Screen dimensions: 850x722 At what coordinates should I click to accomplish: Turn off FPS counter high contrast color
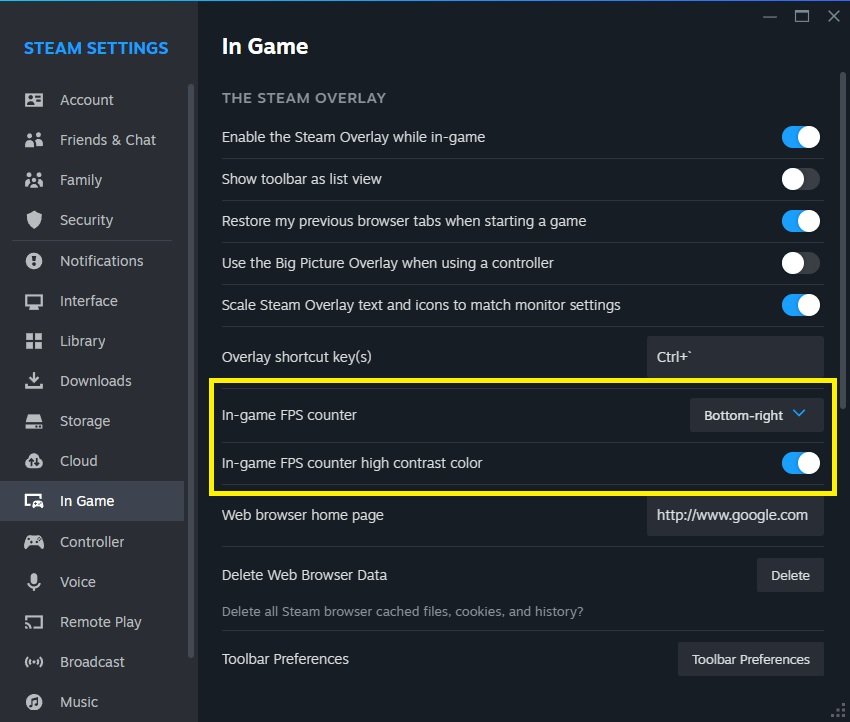coord(800,463)
